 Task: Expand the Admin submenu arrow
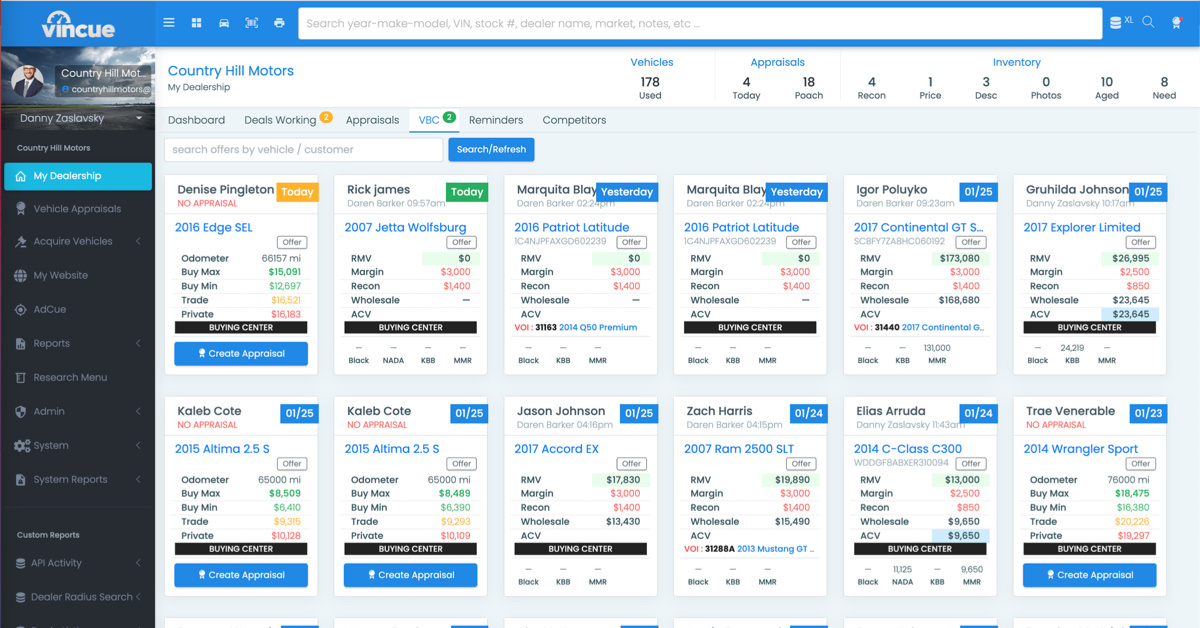138,412
